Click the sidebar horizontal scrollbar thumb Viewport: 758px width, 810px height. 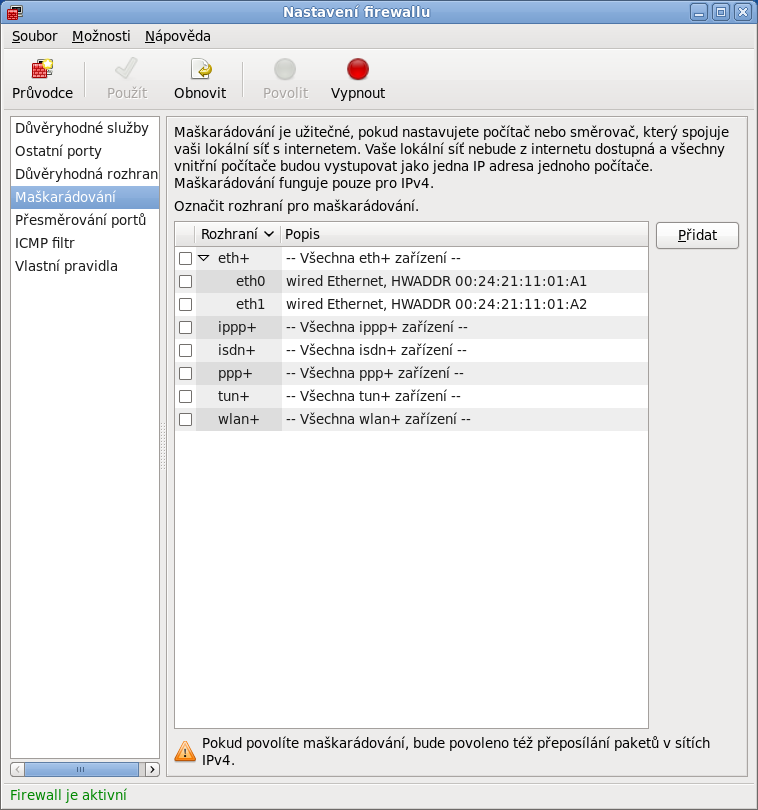[x=81, y=770]
